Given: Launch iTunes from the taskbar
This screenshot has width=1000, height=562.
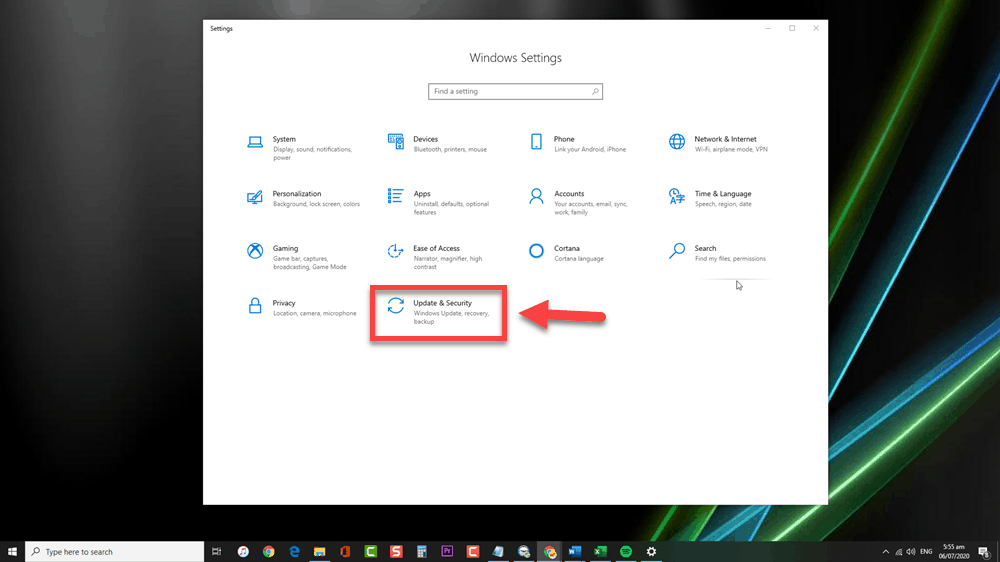Looking at the screenshot, I should (243, 551).
